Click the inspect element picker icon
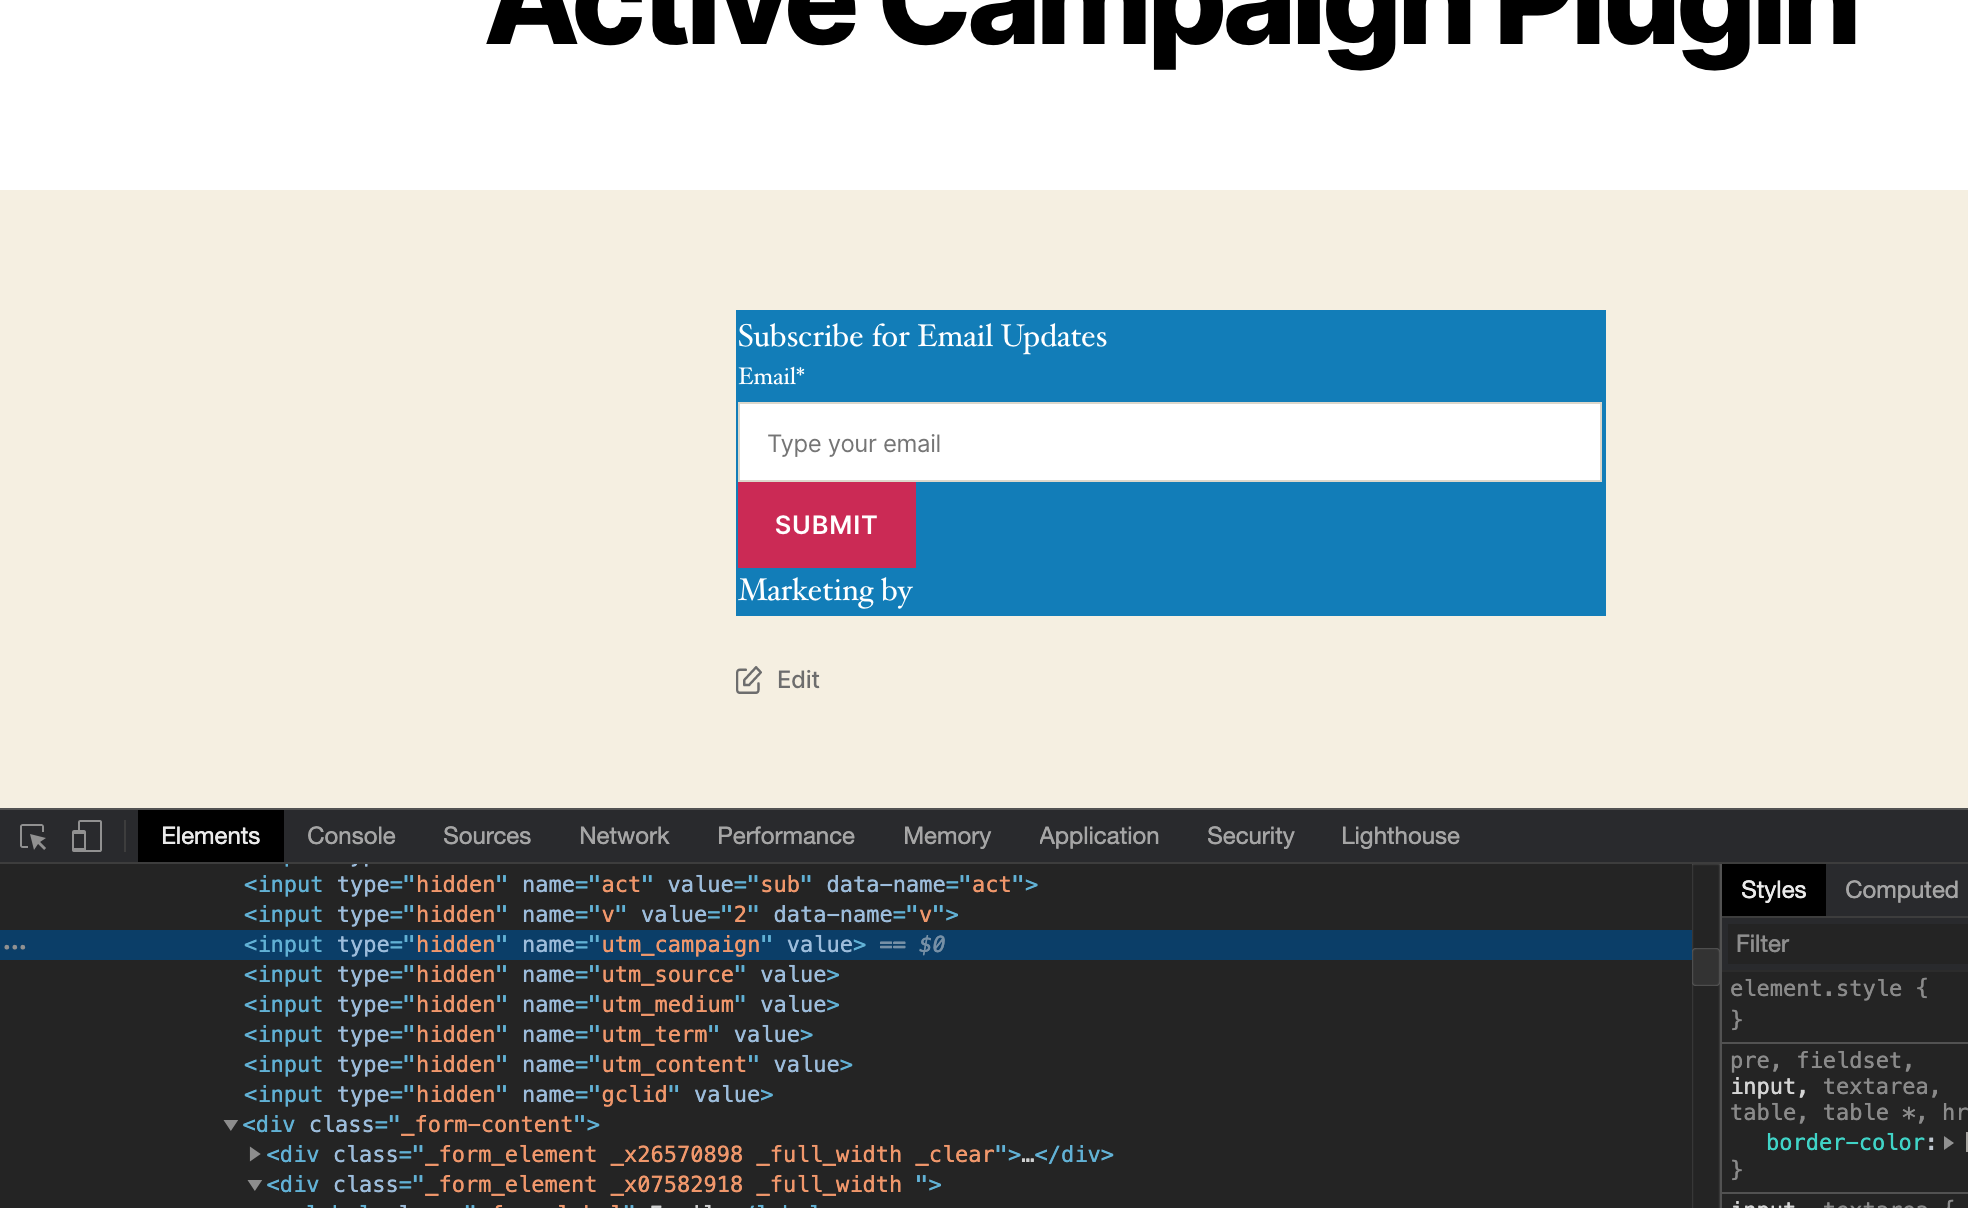Viewport: 1968px width, 1208px height. click(x=33, y=836)
